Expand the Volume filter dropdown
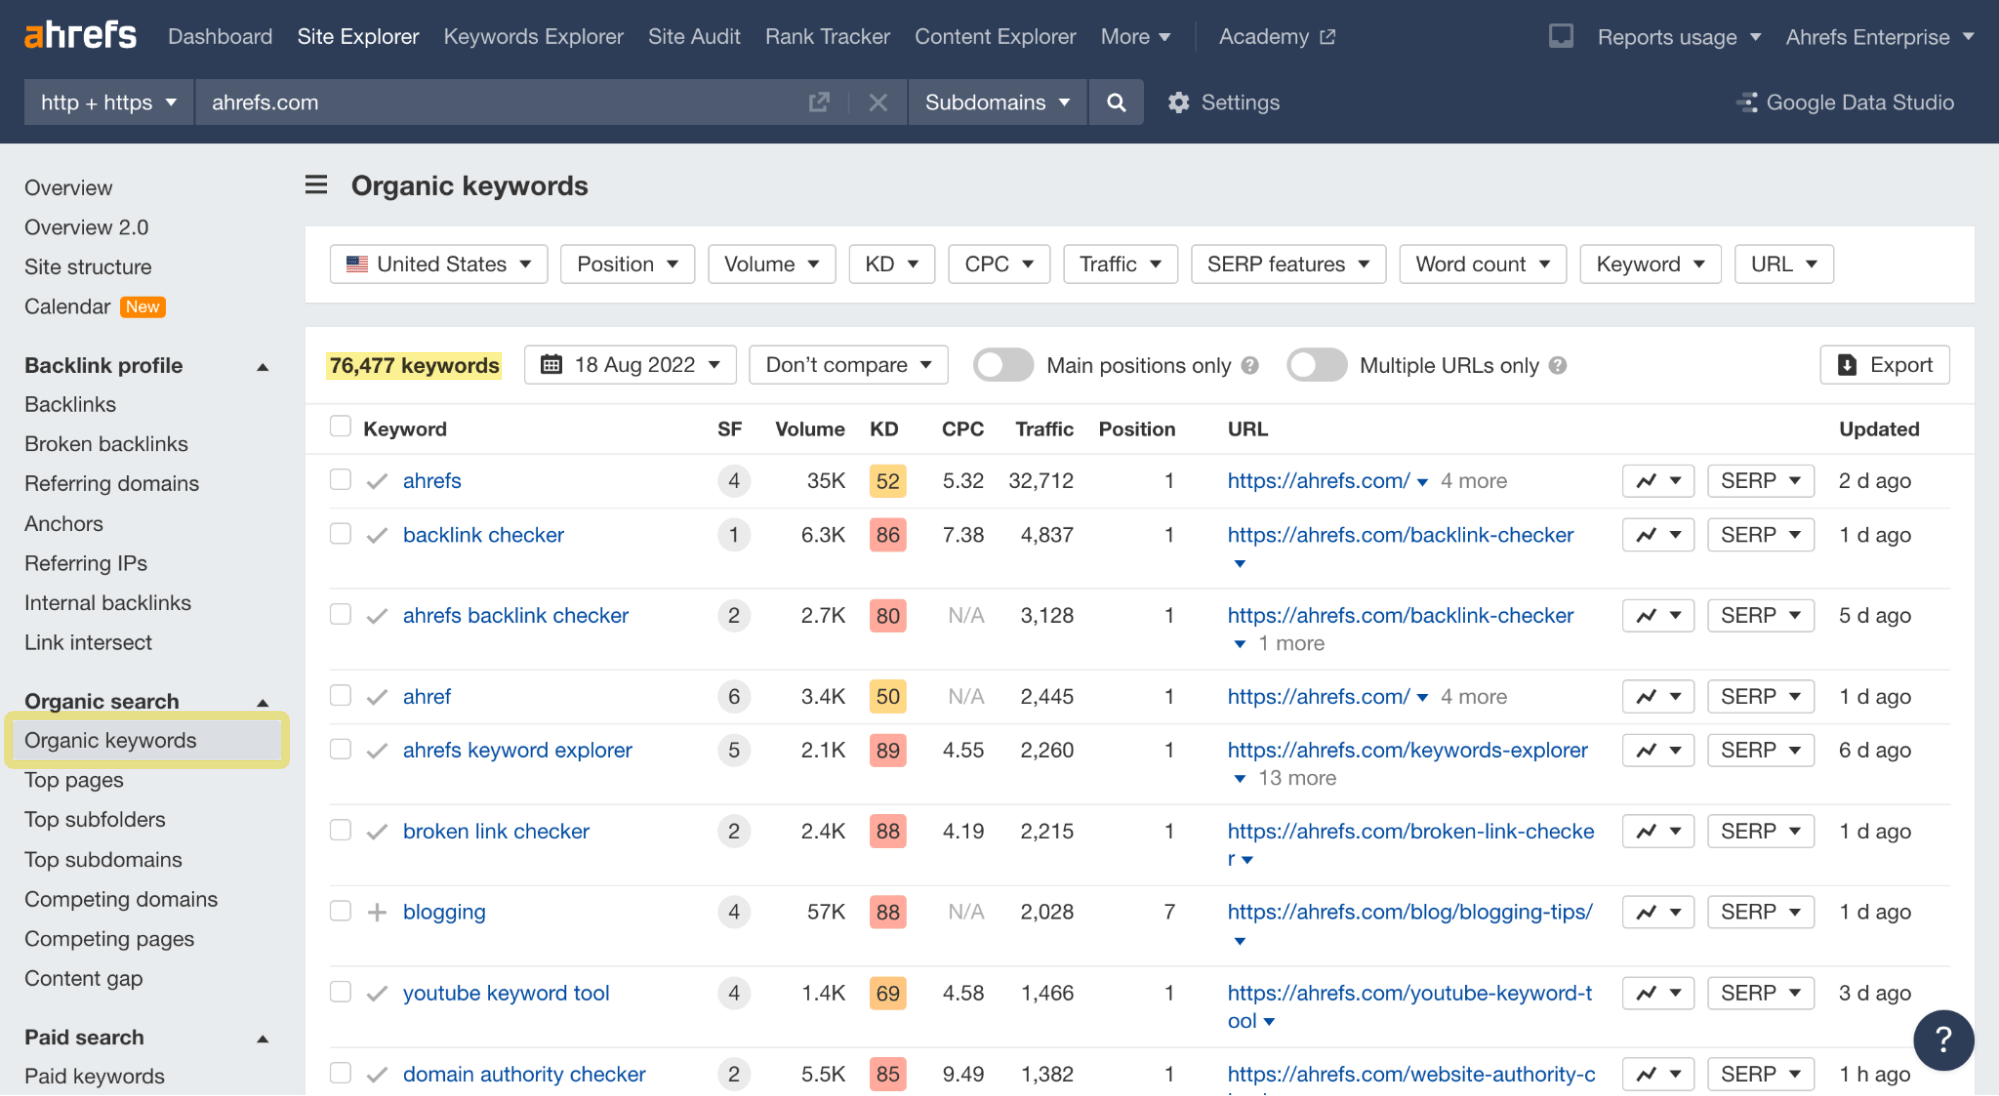Viewport: 1999px width, 1096px height. 769,263
